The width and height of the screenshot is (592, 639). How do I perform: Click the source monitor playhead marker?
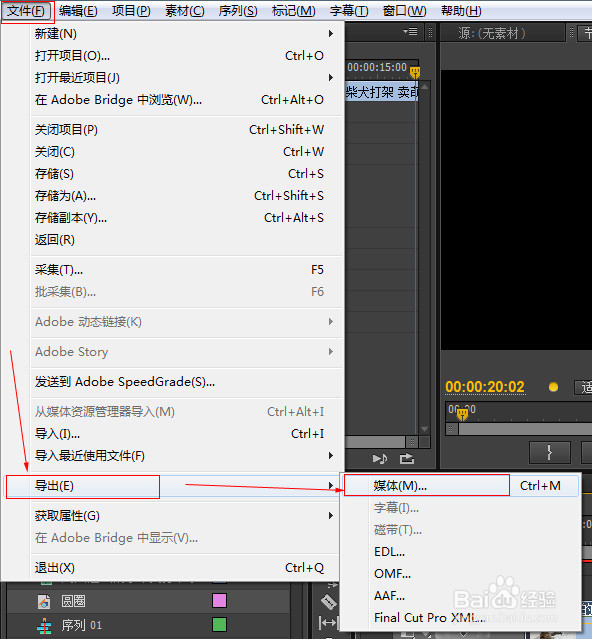(x=462, y=415)
